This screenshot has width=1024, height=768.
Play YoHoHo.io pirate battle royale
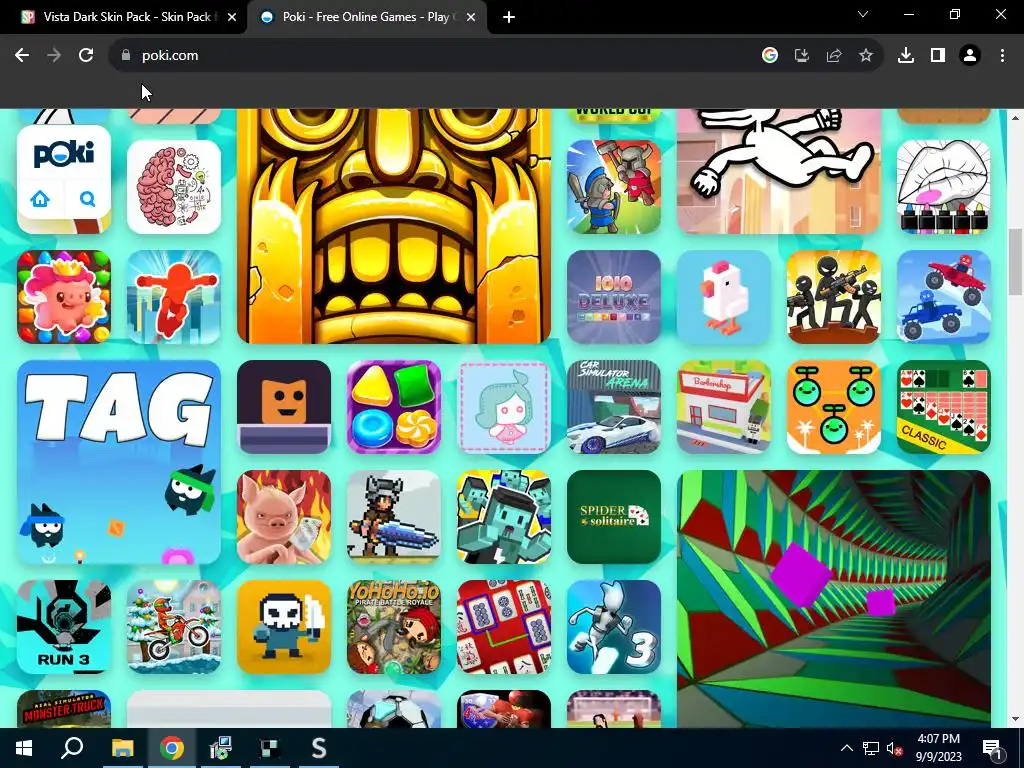click(x=394, y=627)
